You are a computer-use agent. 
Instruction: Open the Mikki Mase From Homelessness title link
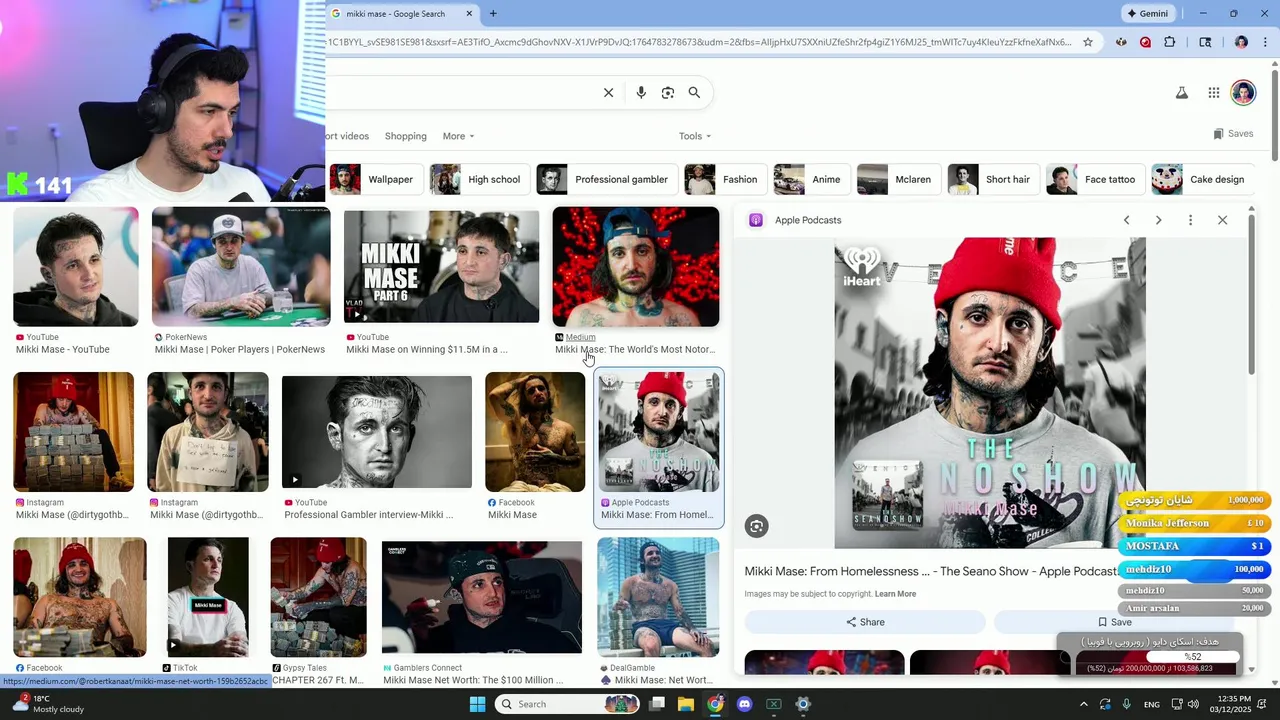931,571
